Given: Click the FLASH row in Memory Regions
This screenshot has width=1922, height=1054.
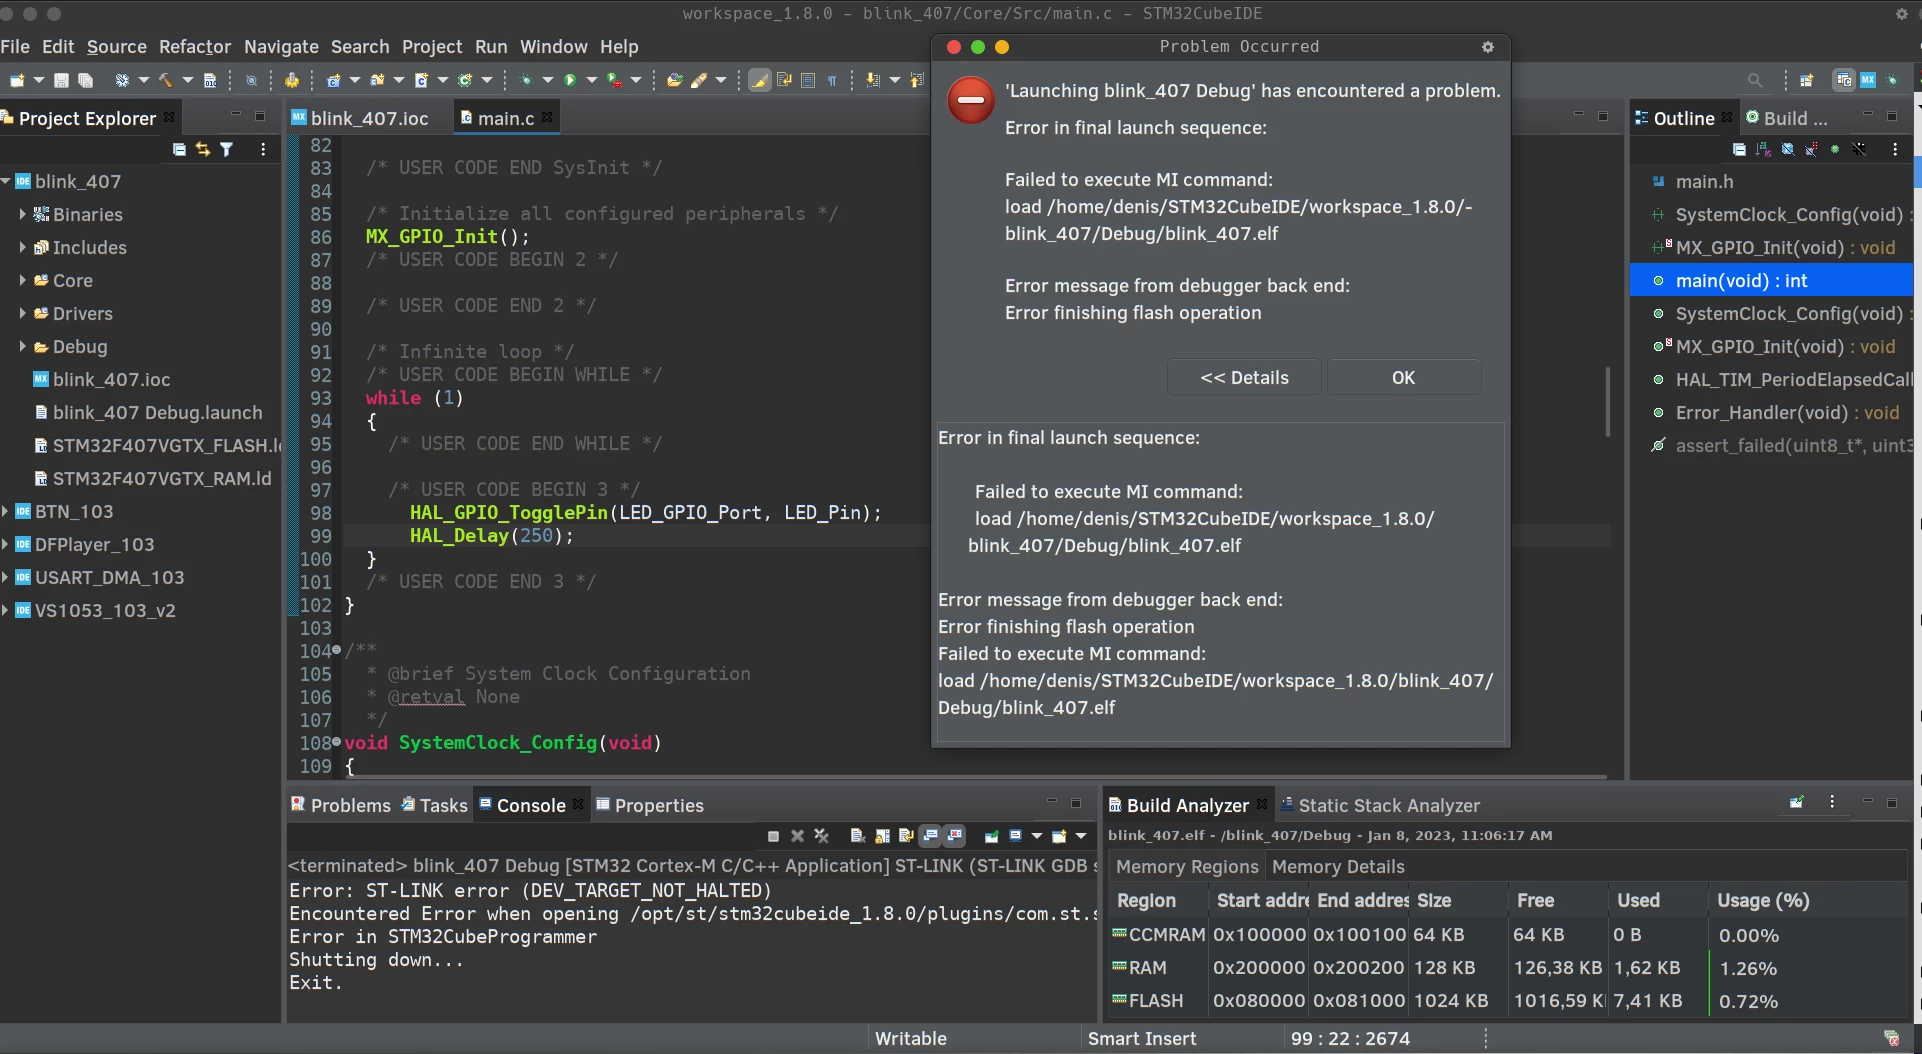Looking at the screenshot, I should click(1508, 1001).
